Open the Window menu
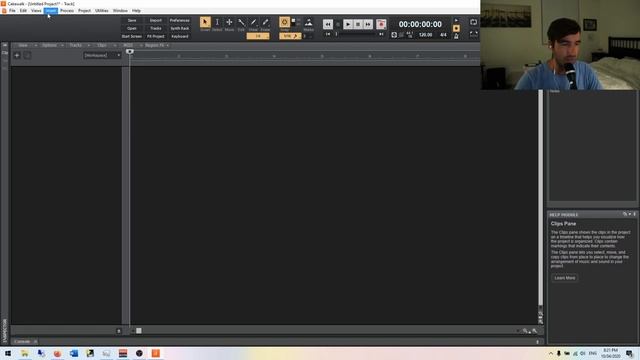Image resolution: width=640 pixels, height=360 pixels. 120,11
